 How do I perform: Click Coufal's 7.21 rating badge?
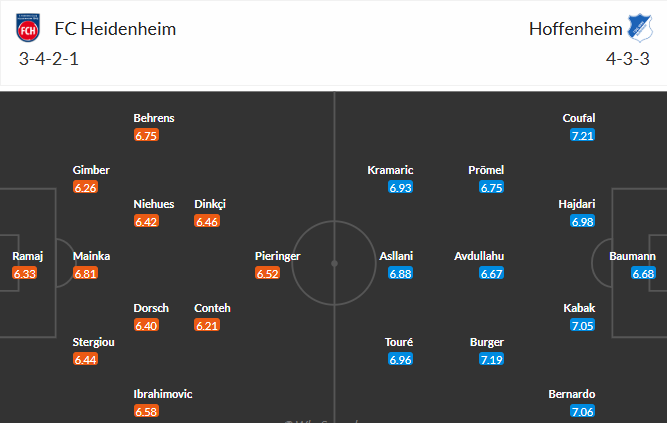[x=582, y=135]
